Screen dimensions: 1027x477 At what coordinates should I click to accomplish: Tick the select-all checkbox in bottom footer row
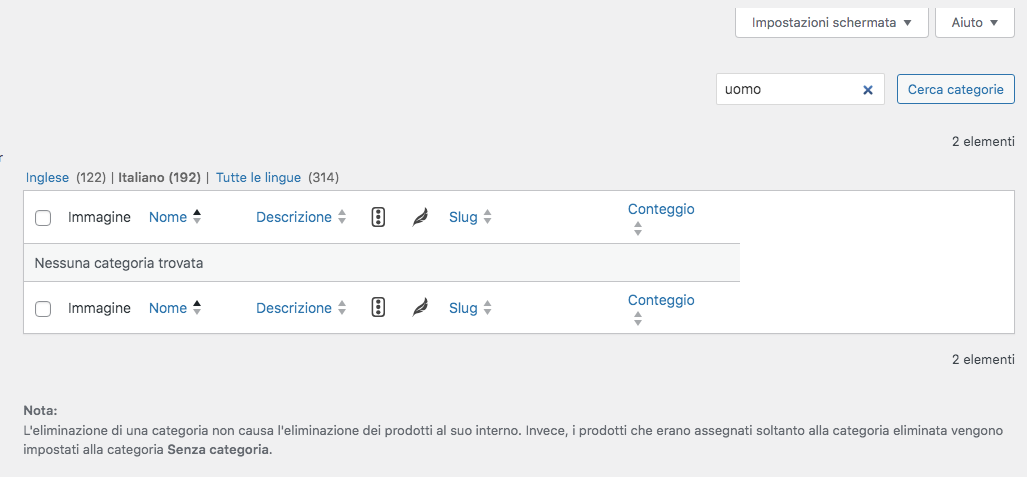pyautogui.click(x=43, y=309)
